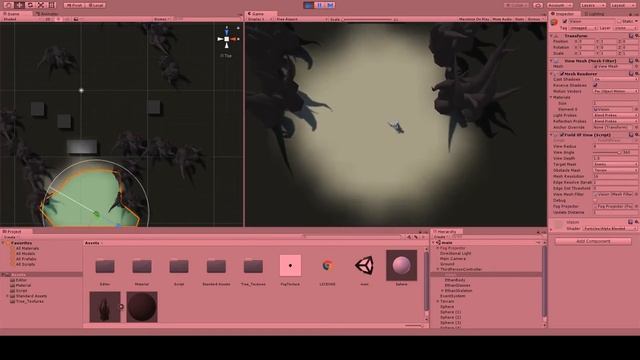Viewport: 640px width, 360px height.
Task: Open the Layout dropdown
Action: tap(622, 5)
